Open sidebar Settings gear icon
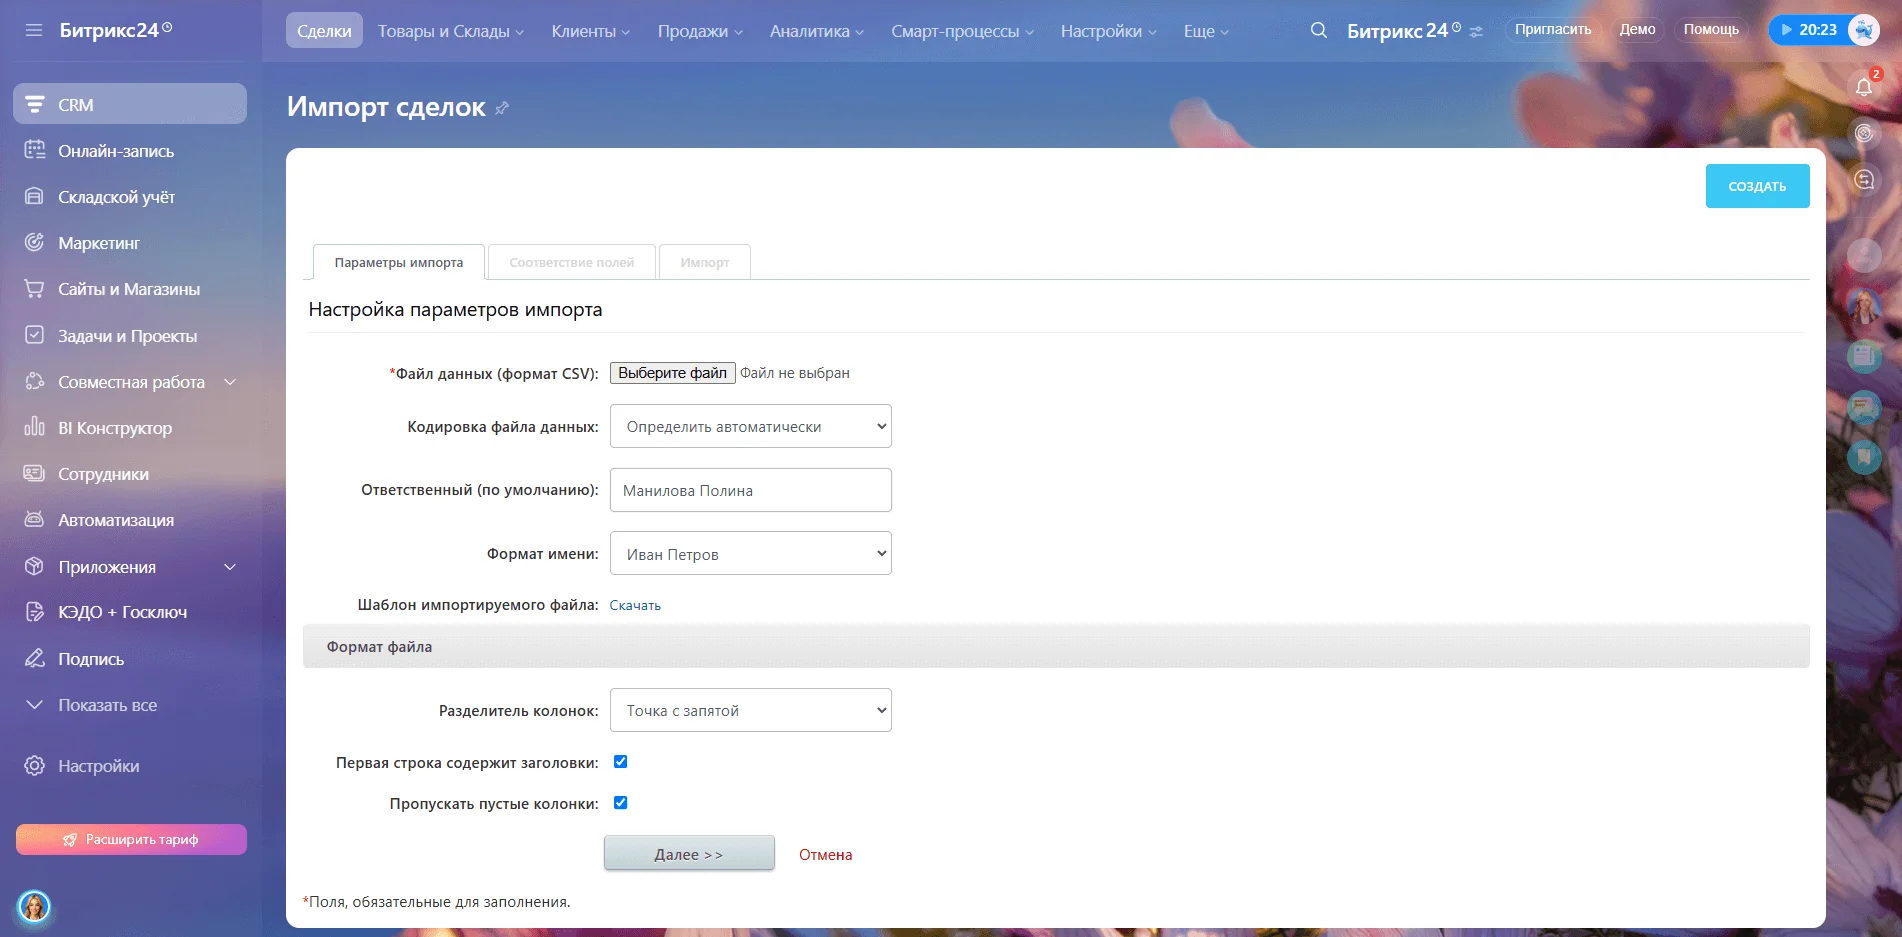This screenshot has height=937, width=1902. click(x=35, y=766)
